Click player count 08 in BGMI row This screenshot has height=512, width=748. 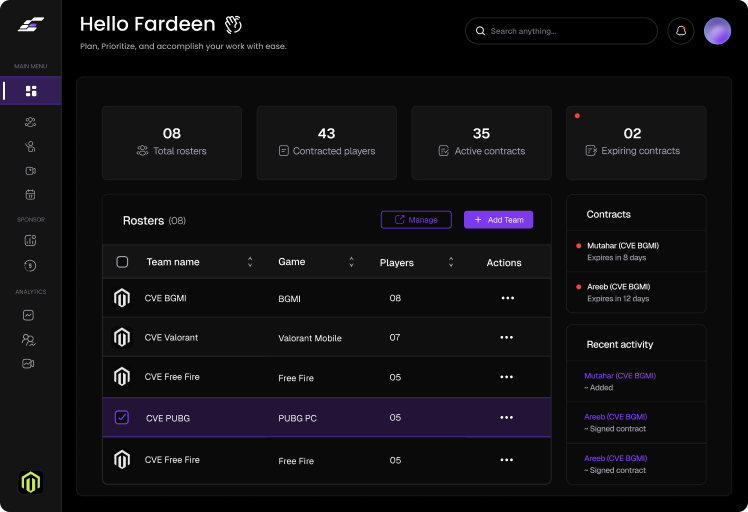click(395, 298)
